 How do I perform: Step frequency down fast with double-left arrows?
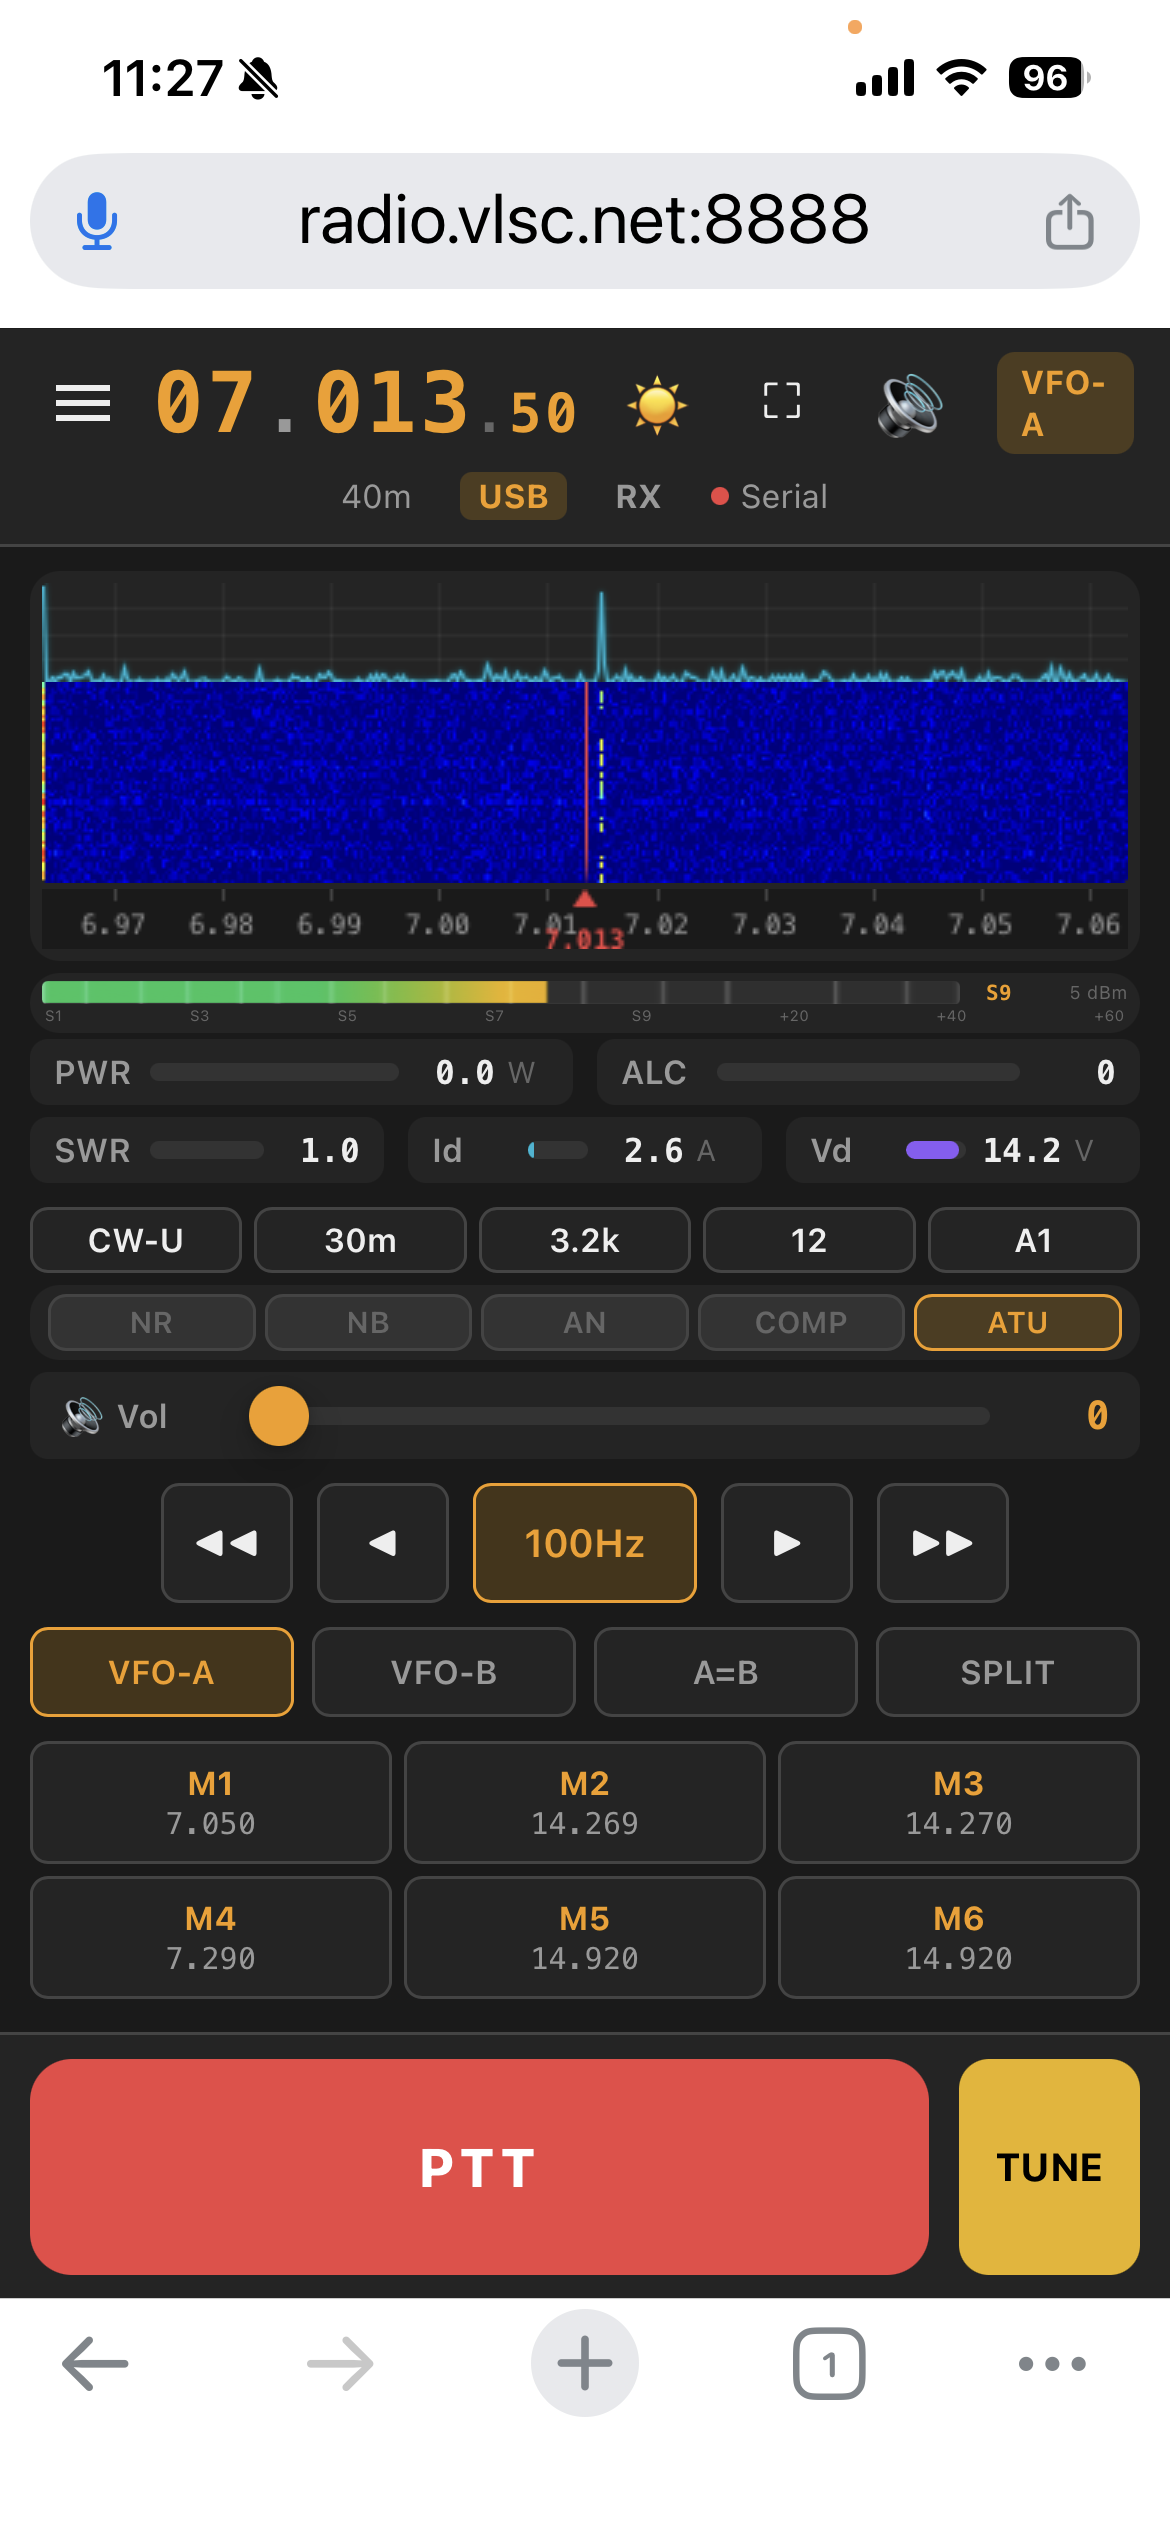[x=227, y=1543]
